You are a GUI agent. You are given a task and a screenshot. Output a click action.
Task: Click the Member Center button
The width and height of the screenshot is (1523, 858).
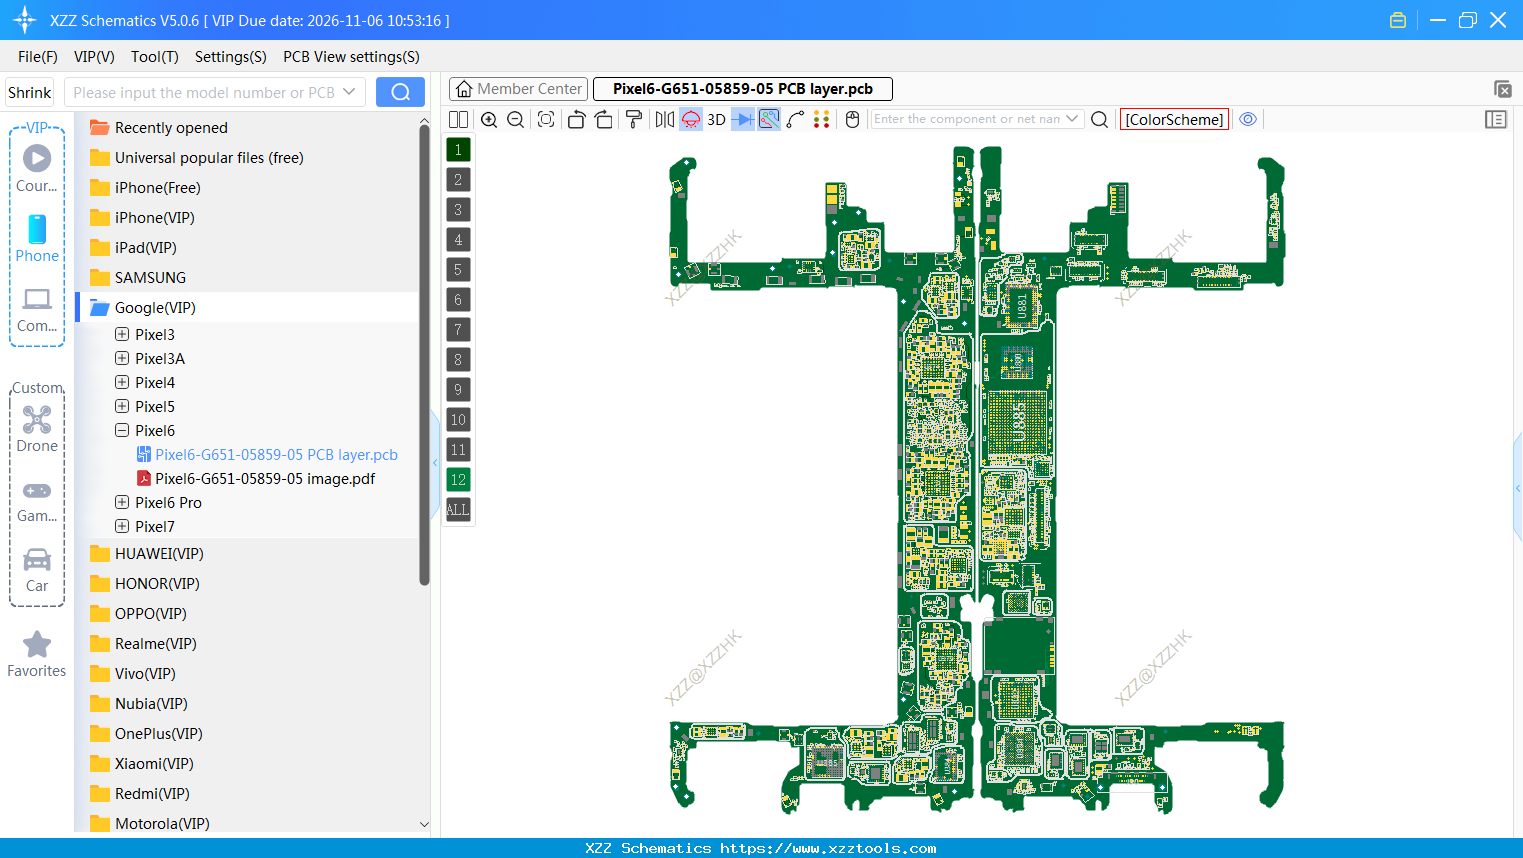(518, 88)
